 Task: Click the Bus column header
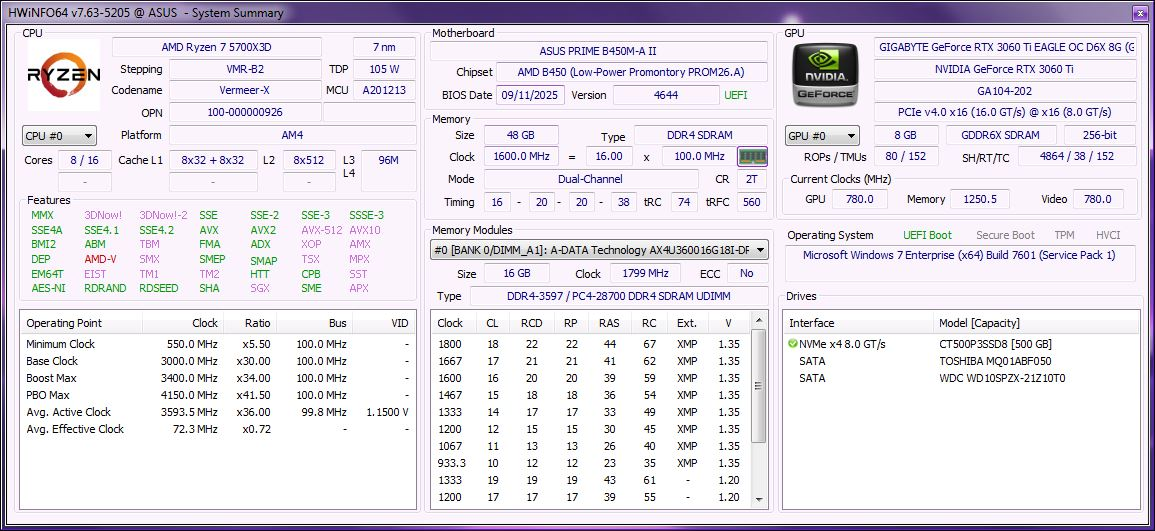[315, 323]
